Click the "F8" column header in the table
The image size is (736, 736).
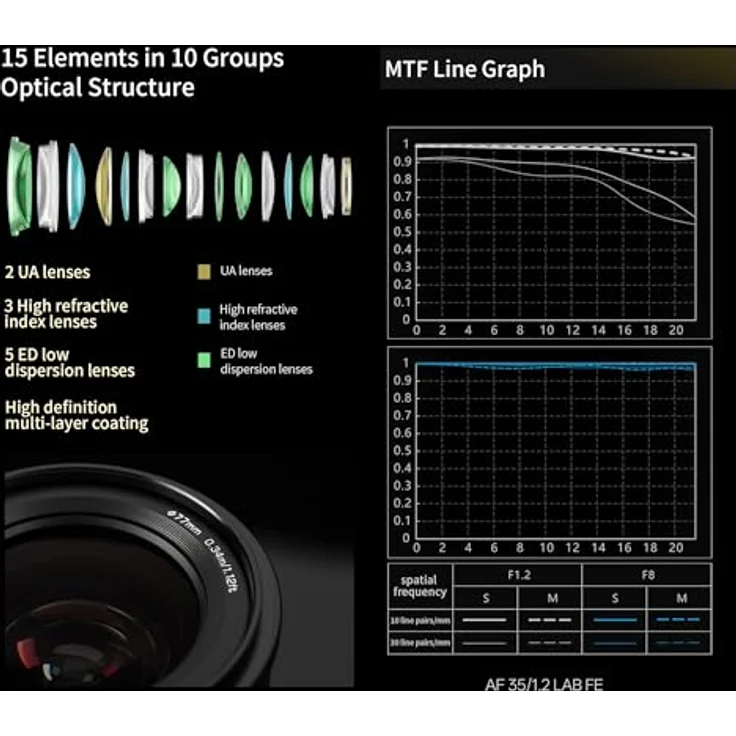pyautogui.click(x=648, y=575)
